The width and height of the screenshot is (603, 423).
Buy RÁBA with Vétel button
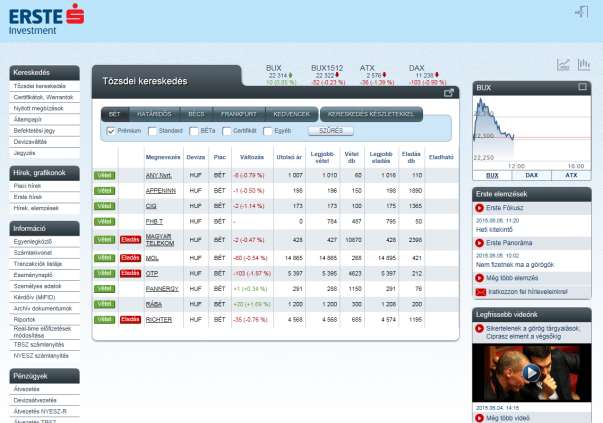coord(104,305)
